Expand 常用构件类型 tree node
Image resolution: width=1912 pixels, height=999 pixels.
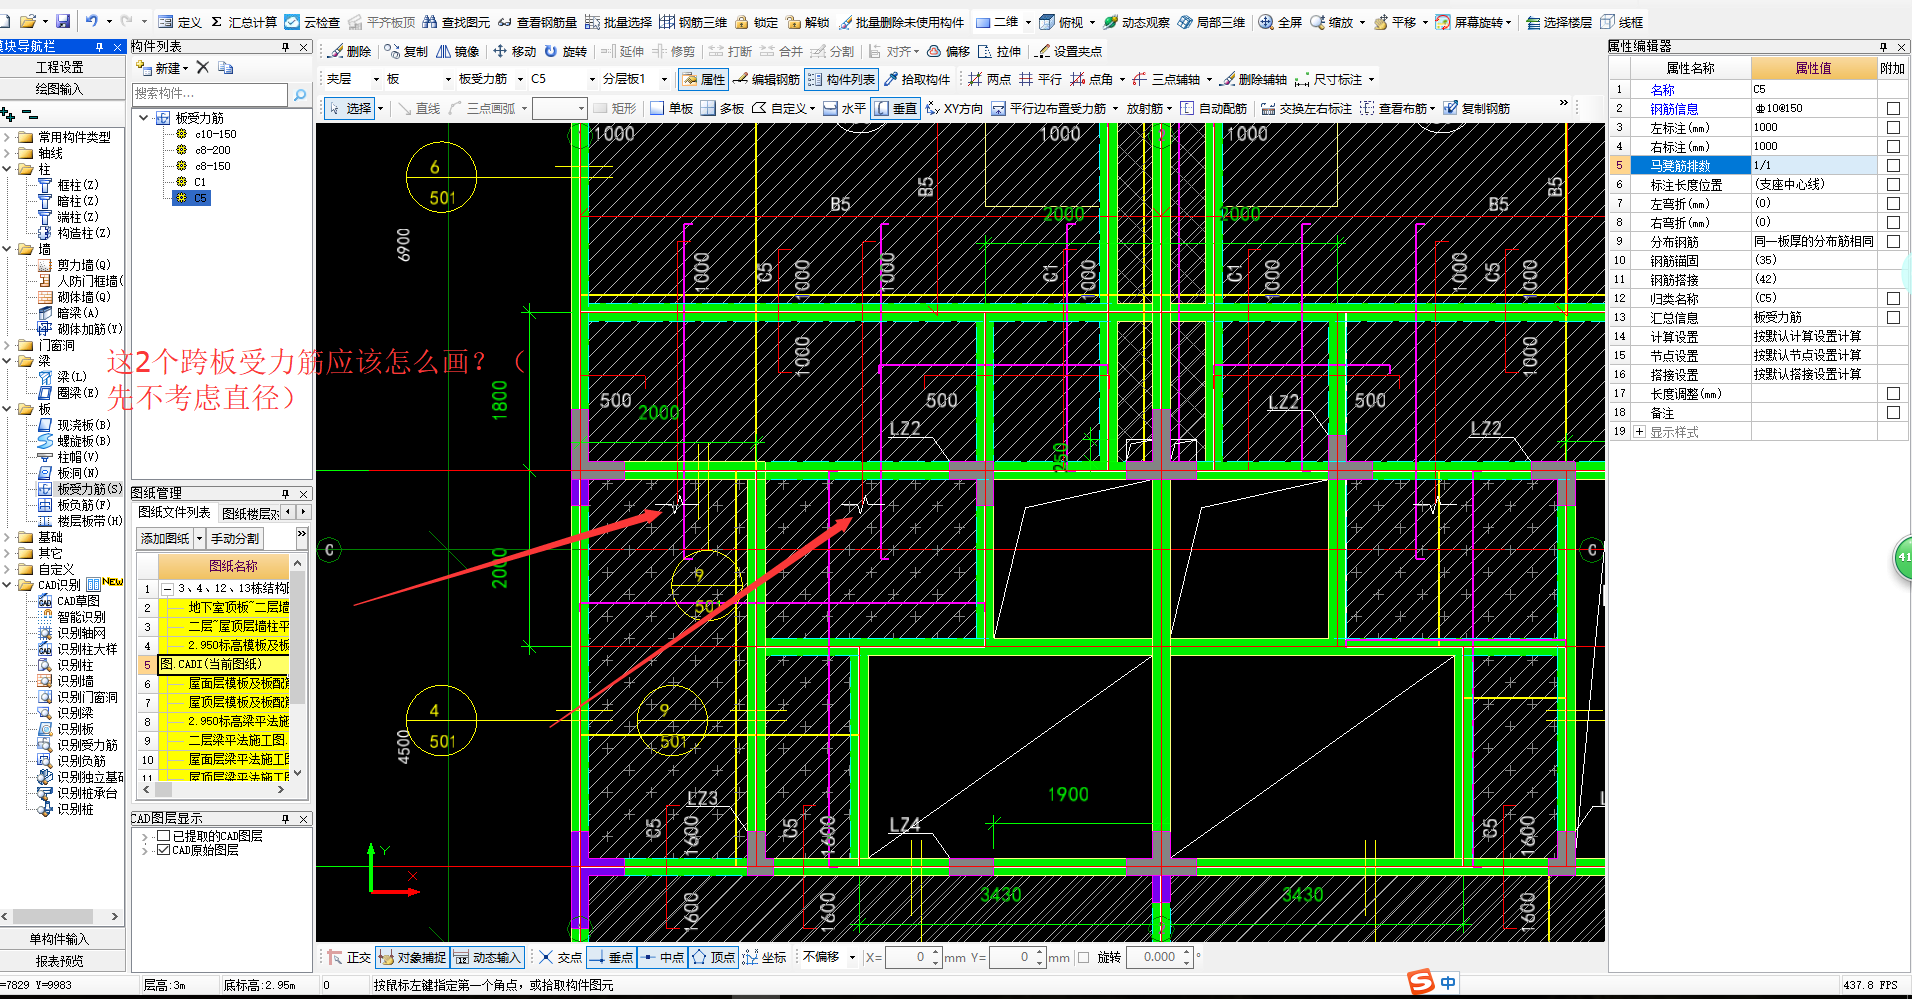tap(9, 137)
